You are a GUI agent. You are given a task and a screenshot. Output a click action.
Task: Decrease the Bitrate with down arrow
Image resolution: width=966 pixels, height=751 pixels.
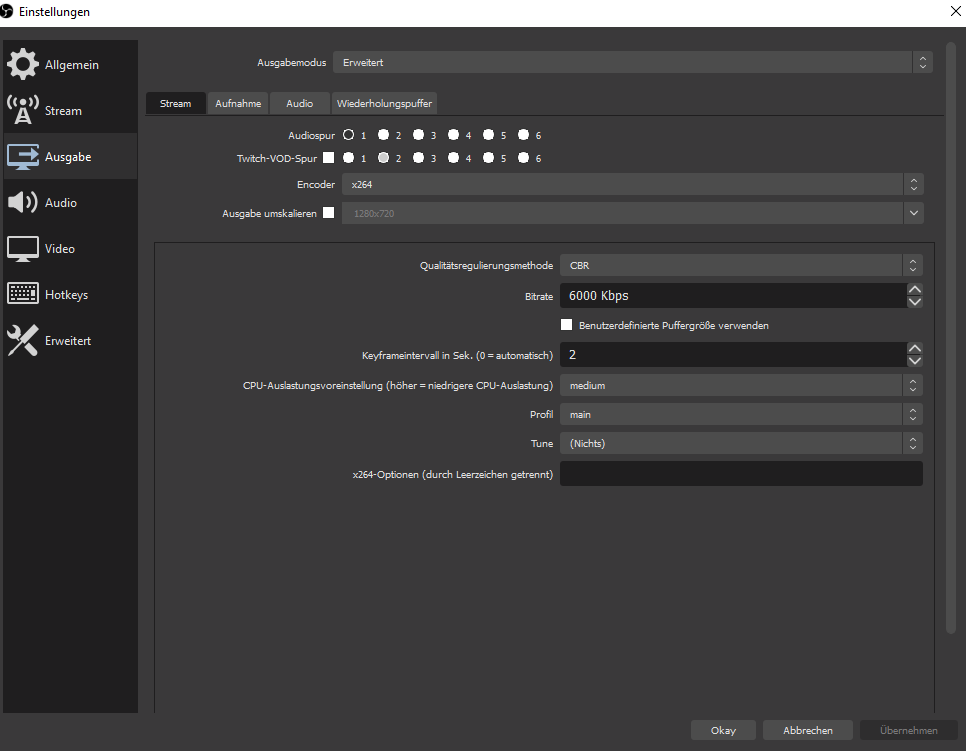pos(915,302)
